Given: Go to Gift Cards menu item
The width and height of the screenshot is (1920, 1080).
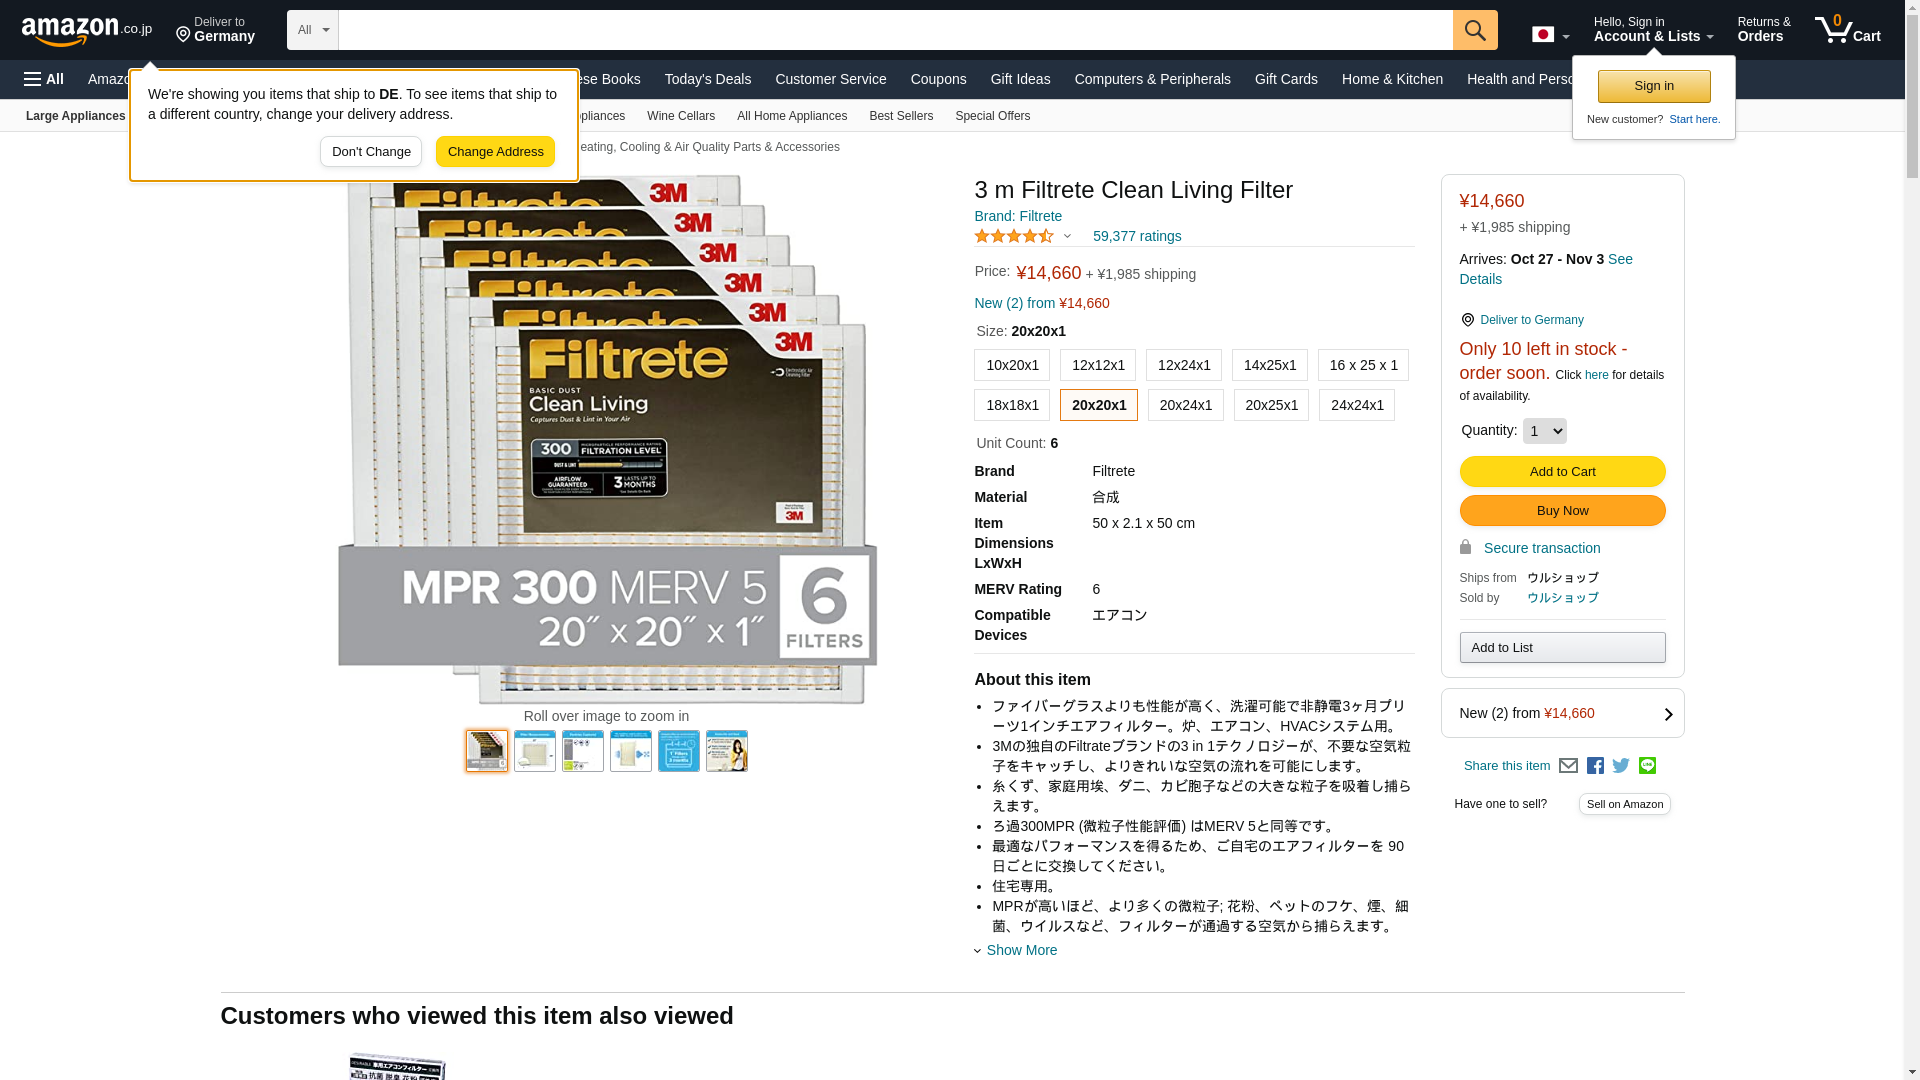Looking at the screenshot, I should (1285, 79).
